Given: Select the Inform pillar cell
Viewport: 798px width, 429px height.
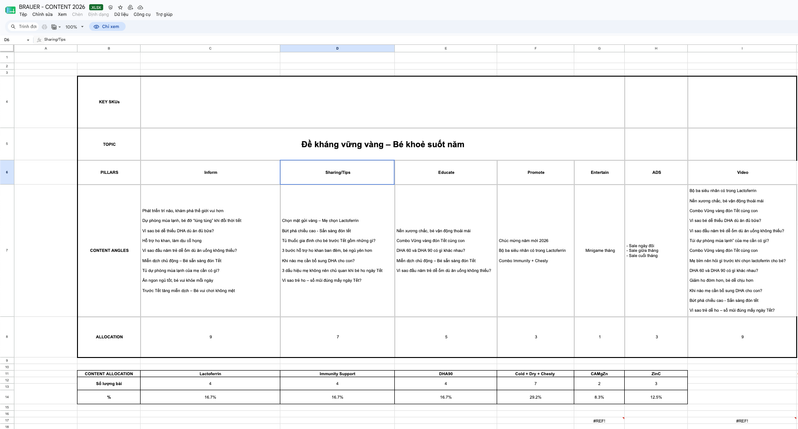Looking at the screenshot, I should click(210, 173).
